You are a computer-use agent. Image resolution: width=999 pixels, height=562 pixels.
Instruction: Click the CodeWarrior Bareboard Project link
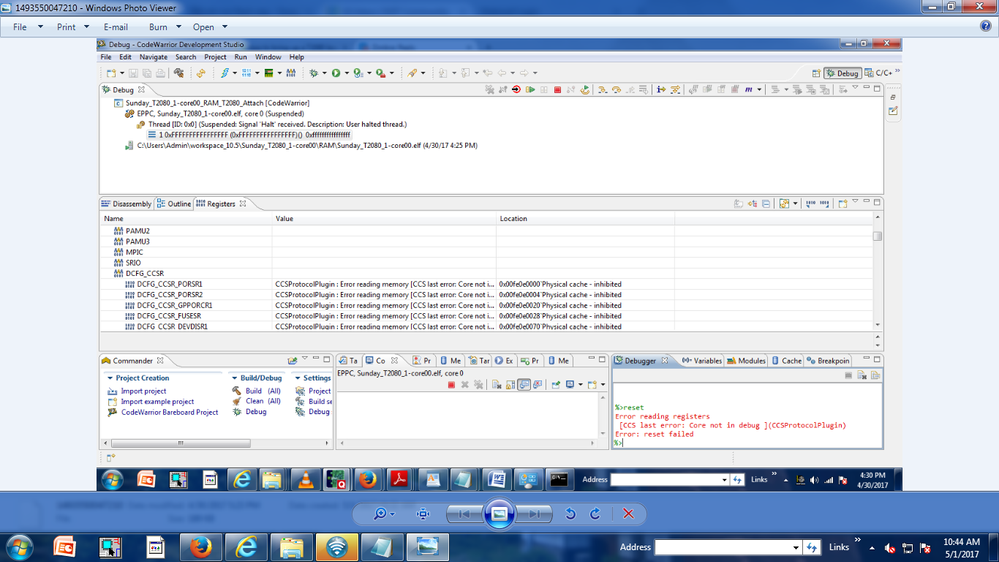(x=169, y=412)
